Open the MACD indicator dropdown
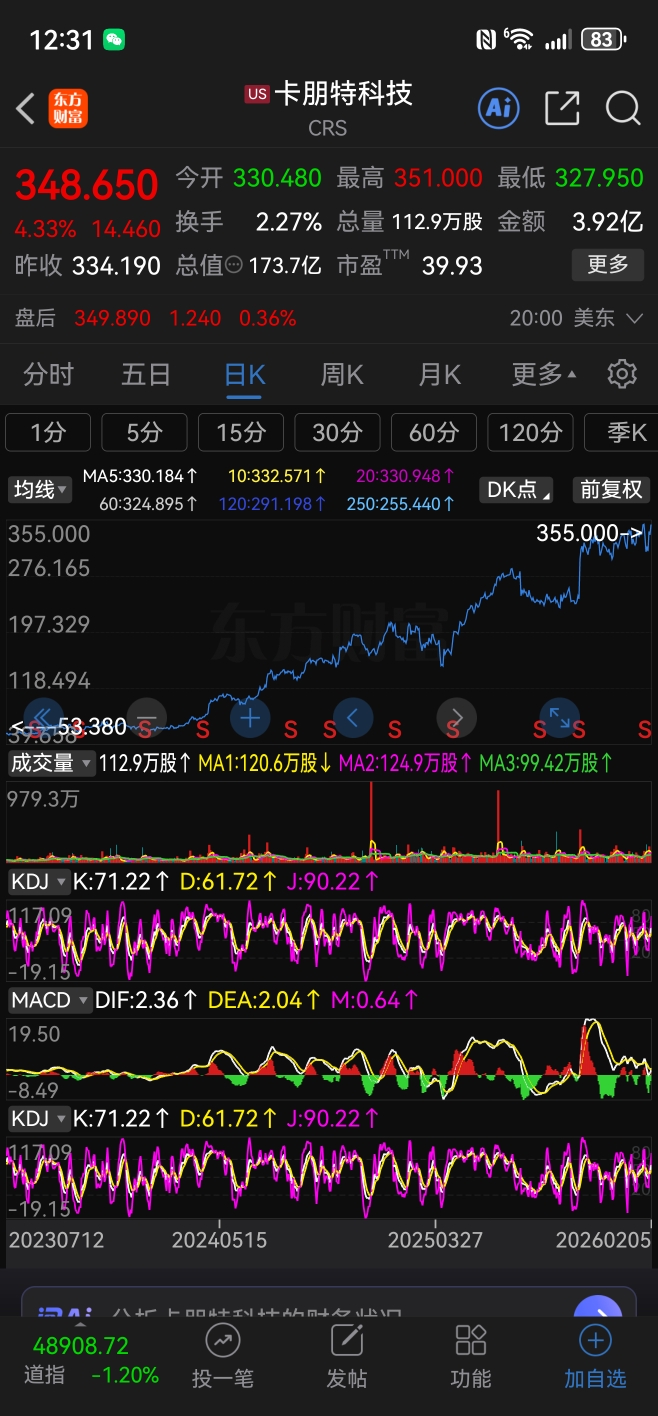Viewport: 658px width, 1416px height. (48, 1000)
